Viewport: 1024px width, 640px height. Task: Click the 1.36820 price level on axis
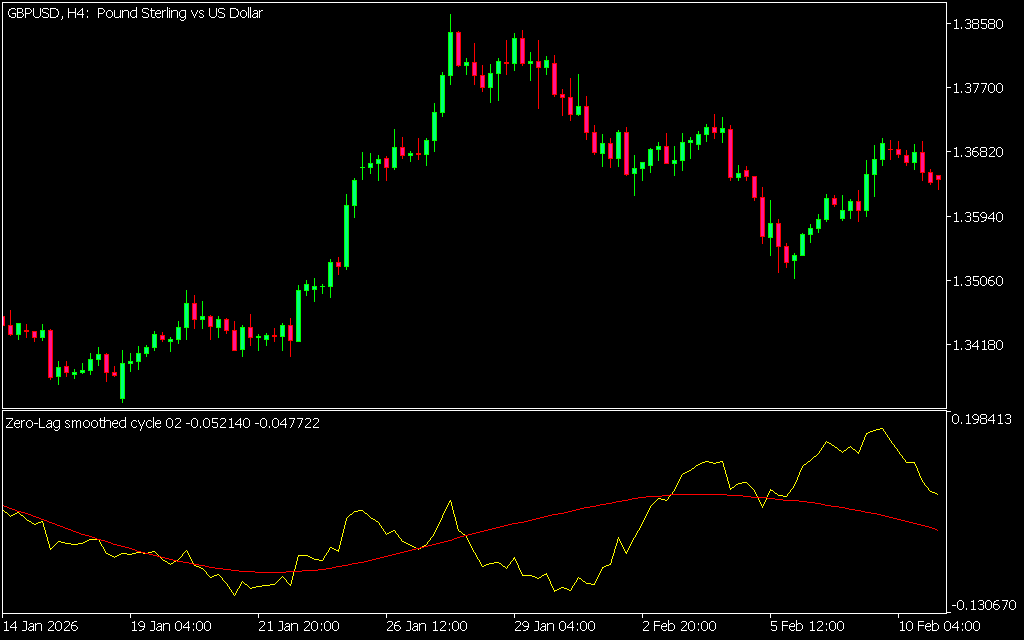pyautogui.click(x=980, y=152)
